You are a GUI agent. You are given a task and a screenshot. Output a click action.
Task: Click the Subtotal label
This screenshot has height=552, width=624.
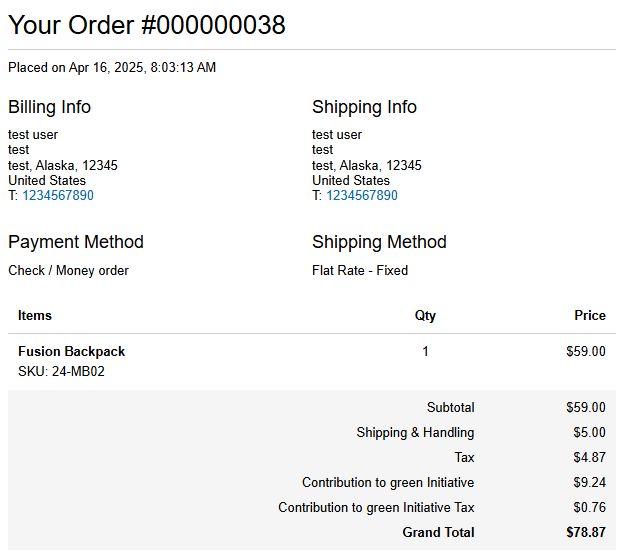[450, 408]
